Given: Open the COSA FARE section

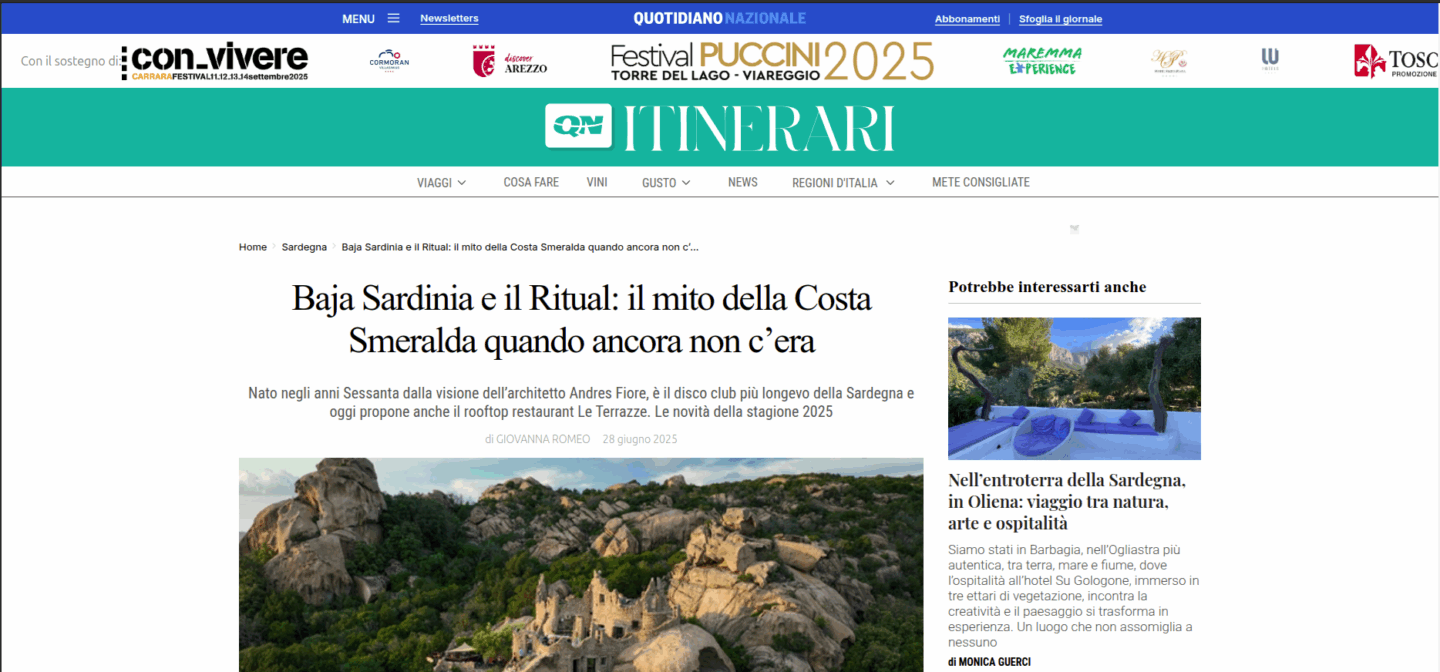Looking at the screenshot, I should [531, 182].
